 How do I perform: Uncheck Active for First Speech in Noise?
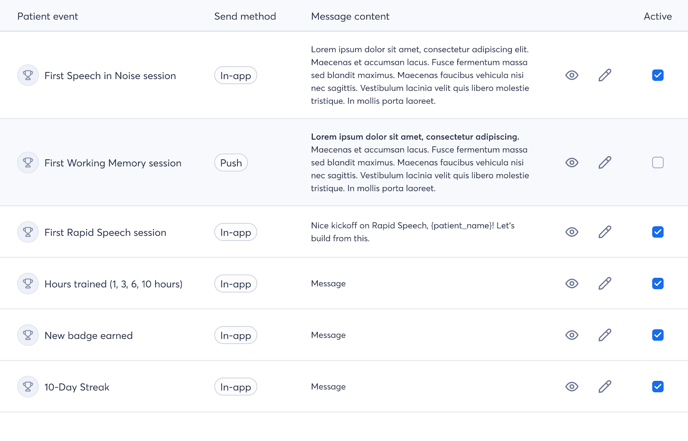point(658,75)
